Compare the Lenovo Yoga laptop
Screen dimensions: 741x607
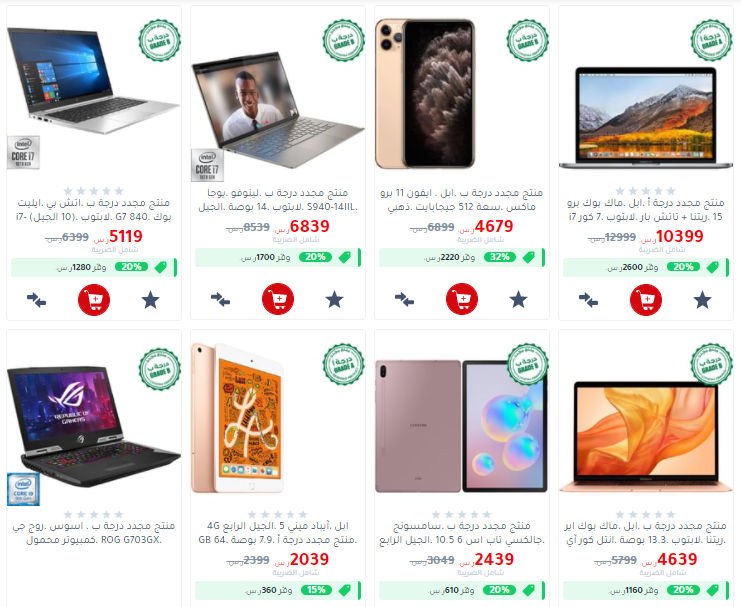[x=220, y=299]
